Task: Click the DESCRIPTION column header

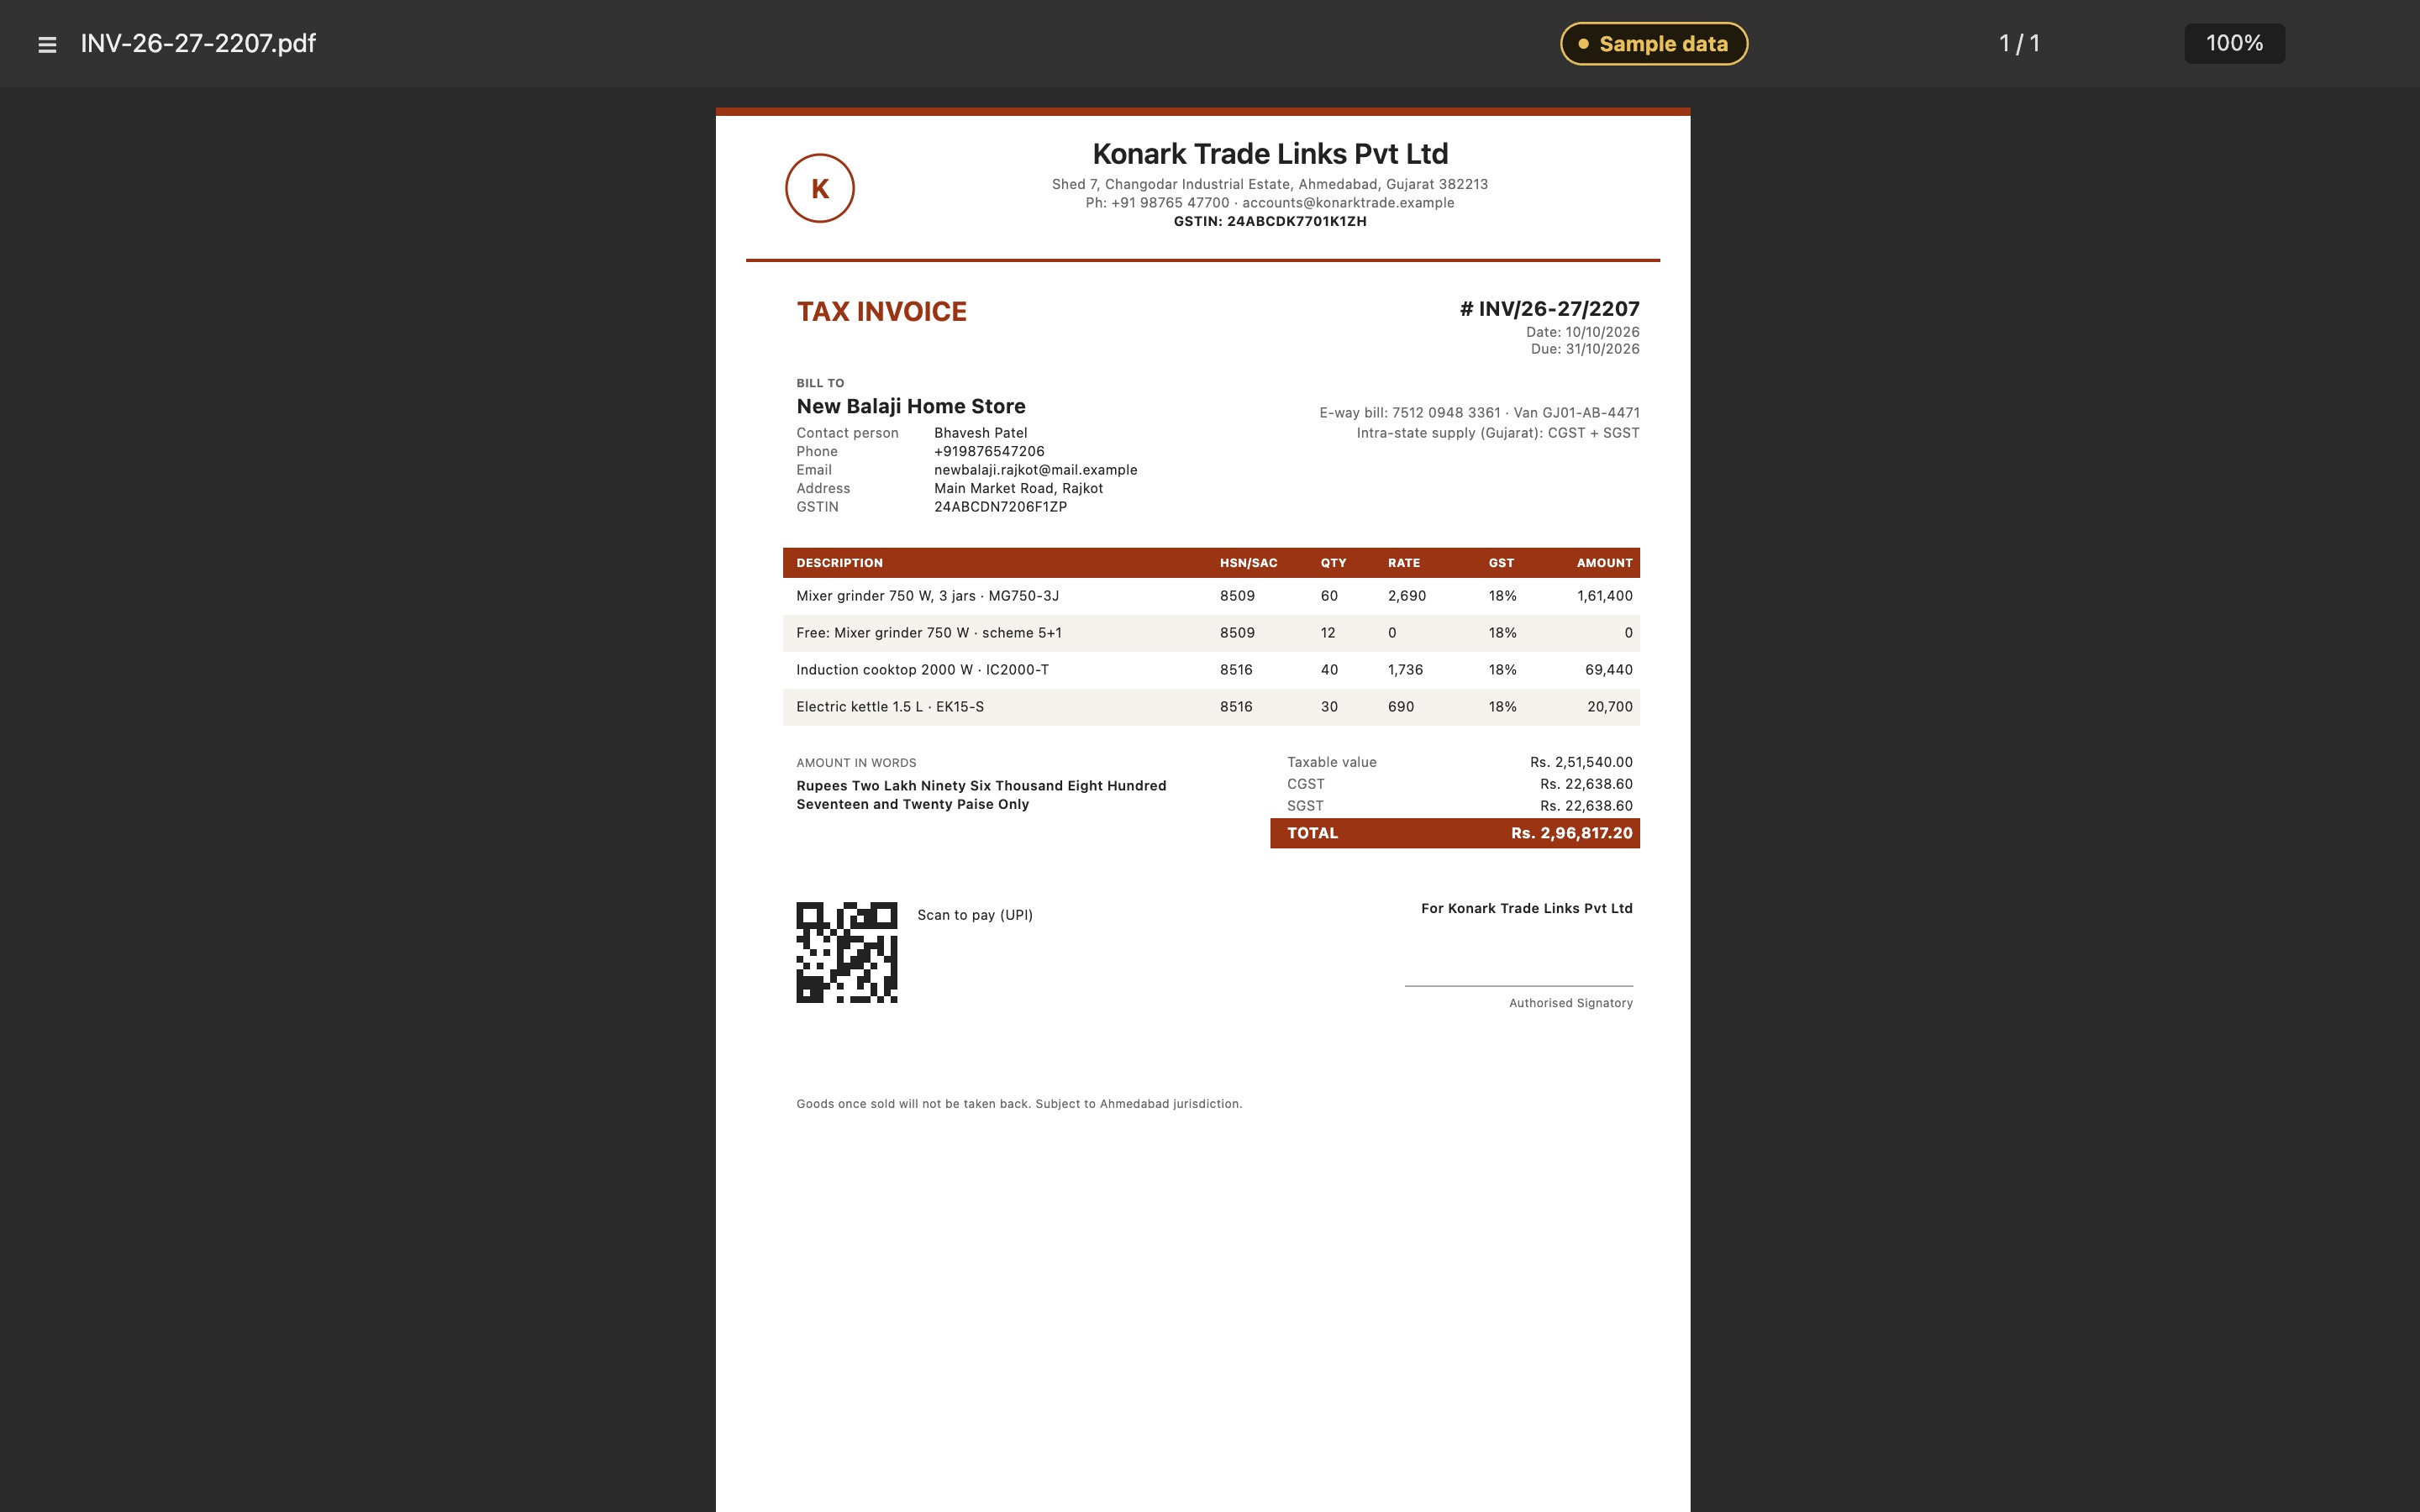Action: tap(839, 563)
